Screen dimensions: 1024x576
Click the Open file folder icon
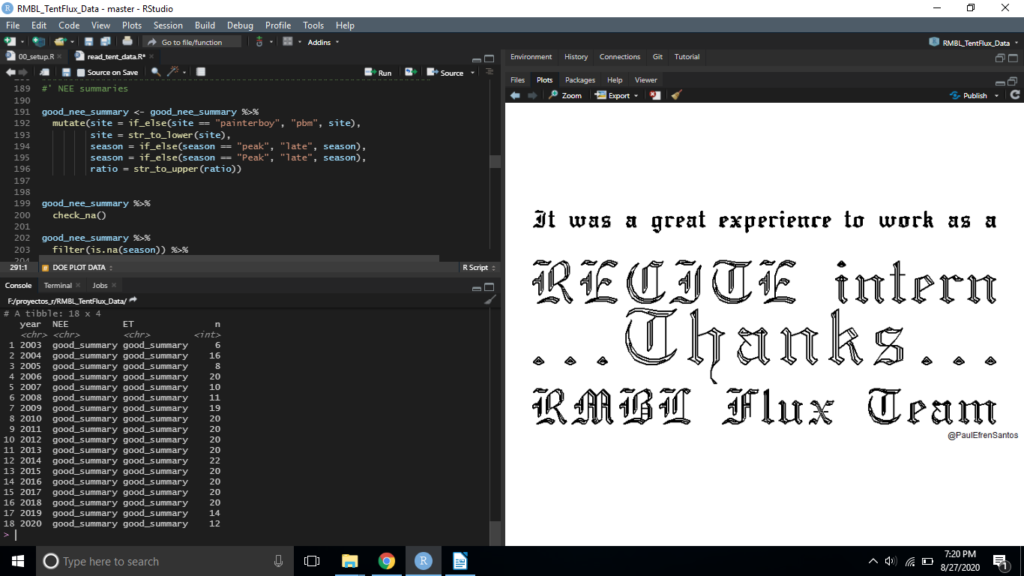click(59, 42)
